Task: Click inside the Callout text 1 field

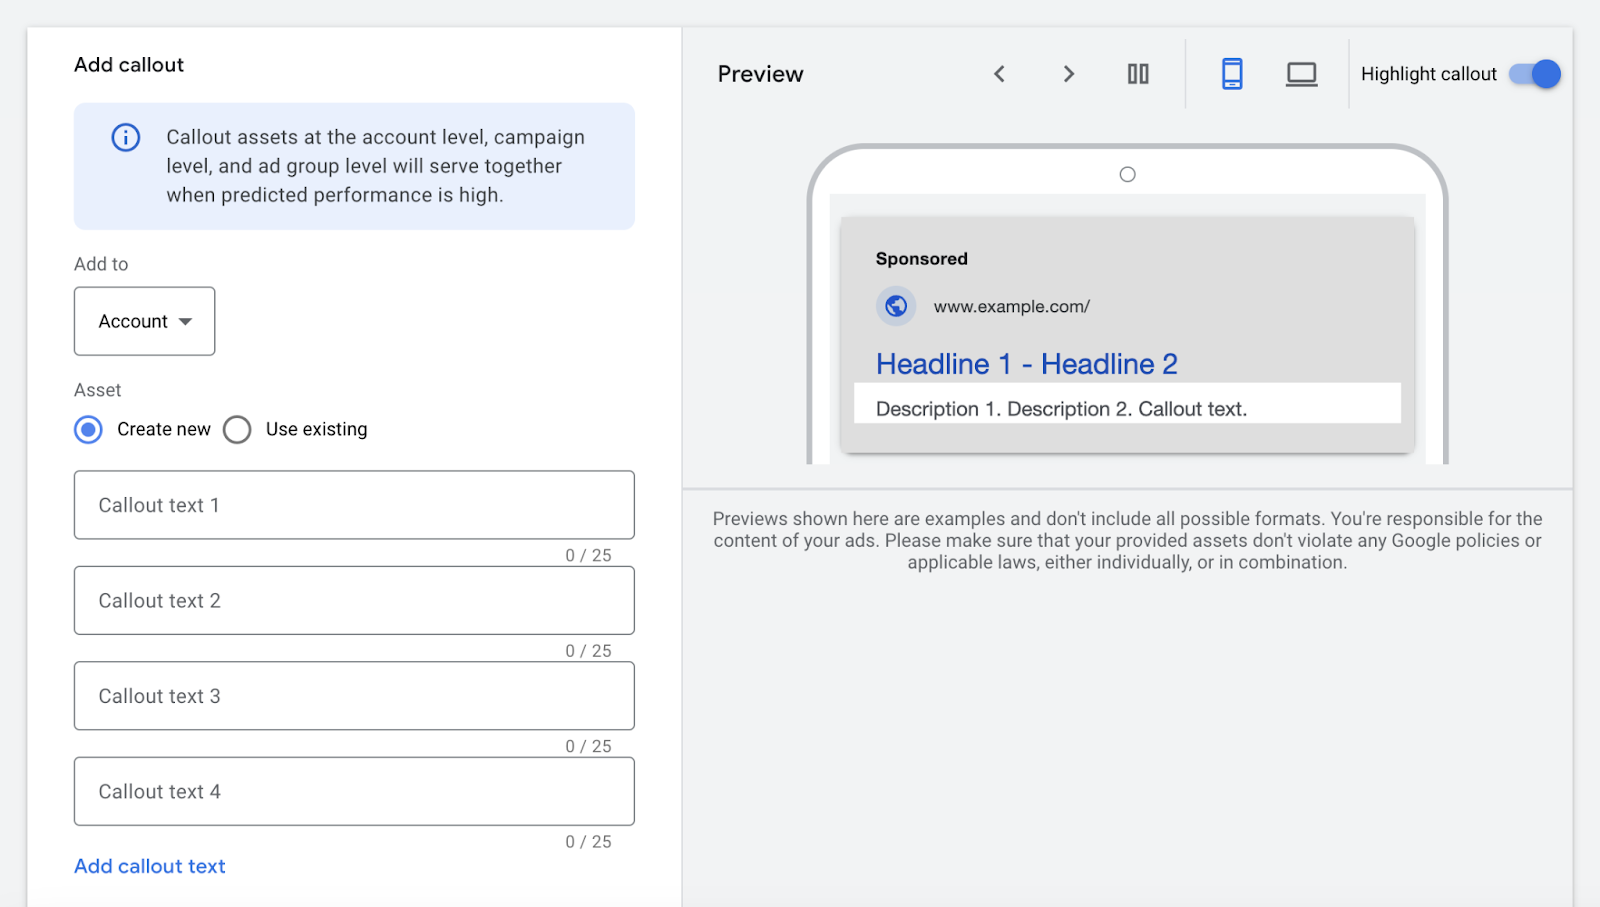Action: (x=353, y=505)
